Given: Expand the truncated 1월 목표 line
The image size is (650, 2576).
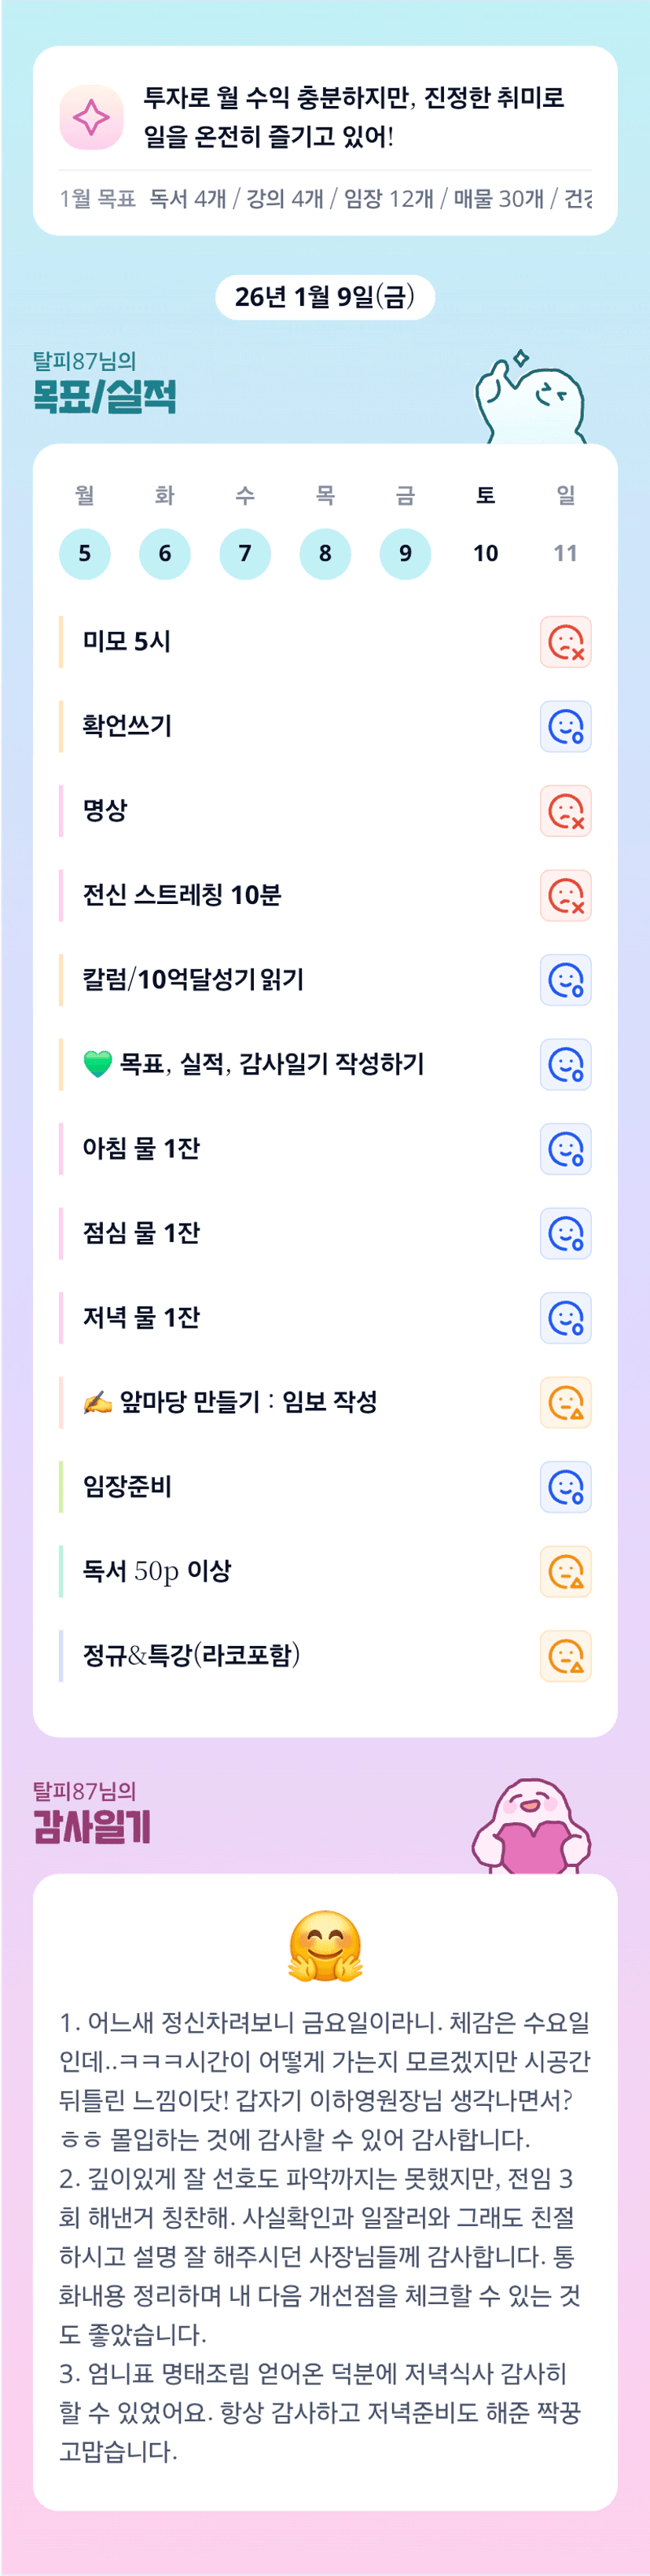Looking at the screenshot, I should coord(325,199).
